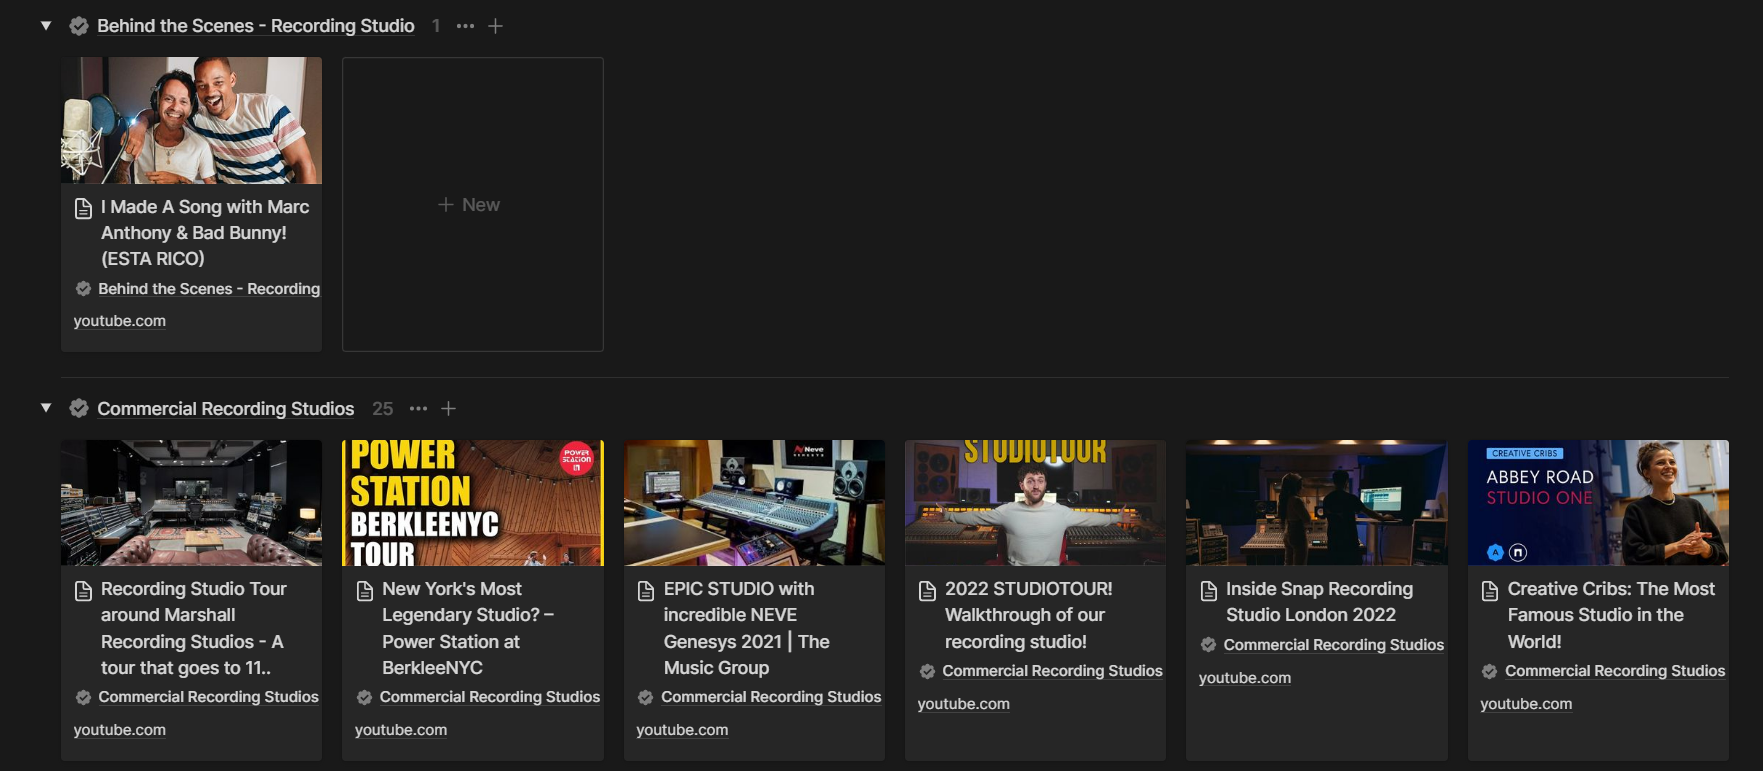Screen dimensions: 1763x771
Task: Open youtube.com link on I Made A Song card
Action: pyautogui.click(x=120, y=321)
